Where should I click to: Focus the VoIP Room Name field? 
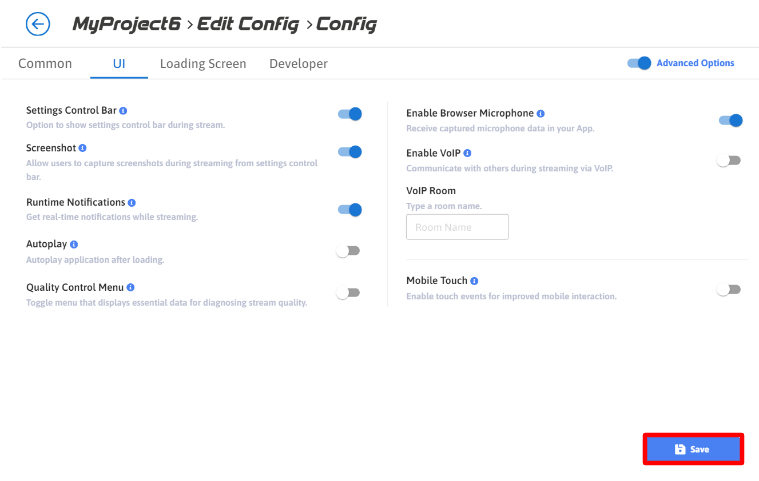point(457,227)
